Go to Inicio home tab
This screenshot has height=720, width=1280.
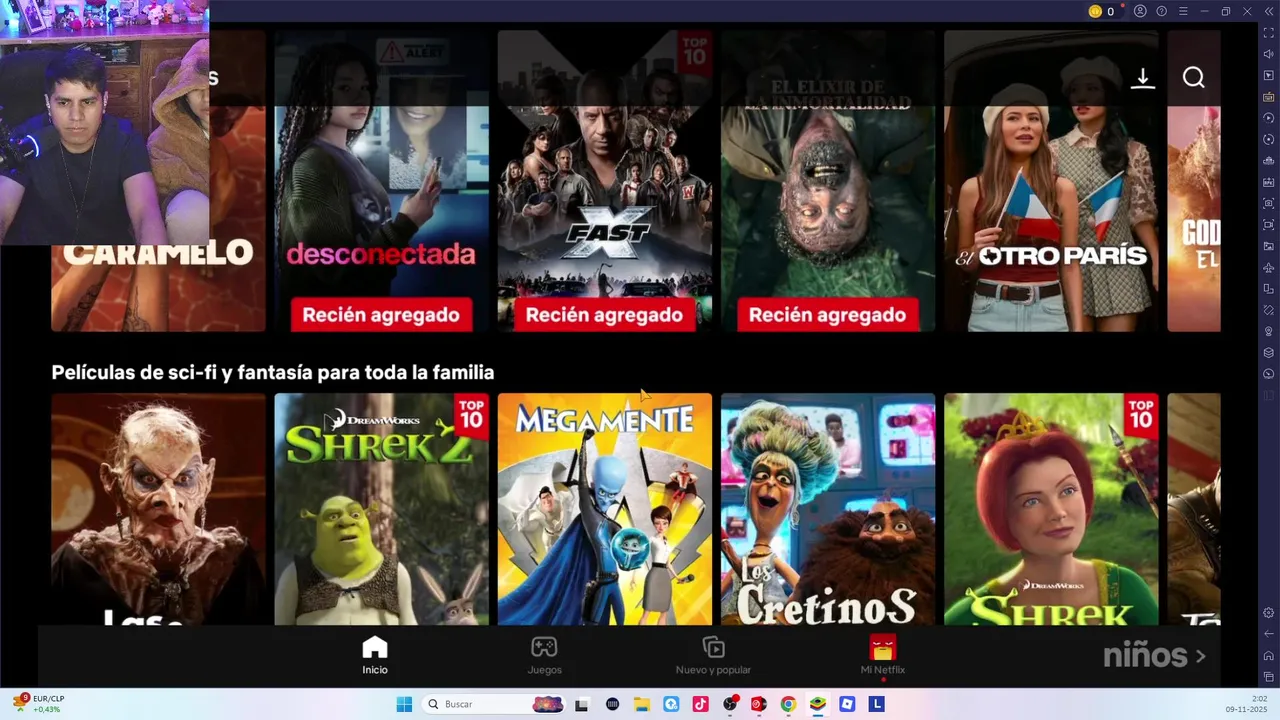[375, 655]
